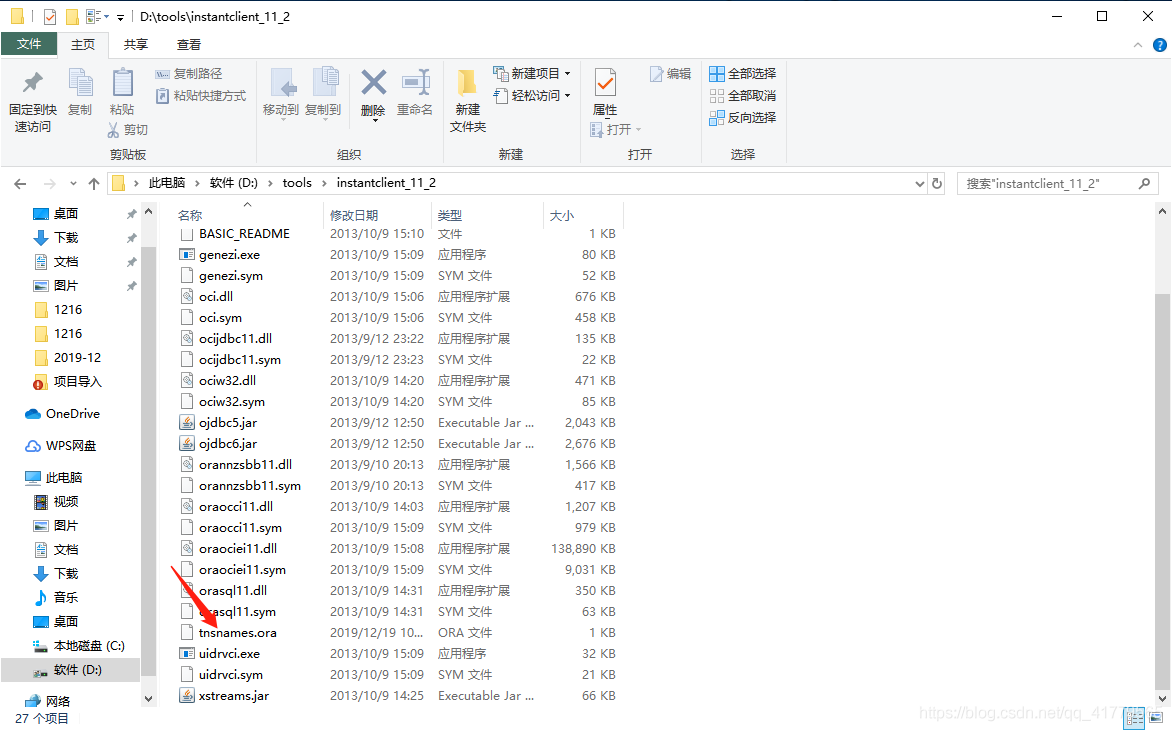Image resolution: width=1172 pixels, height=731 pixels.
Task: Click the Refresh button by address bar
Action: 937,183
